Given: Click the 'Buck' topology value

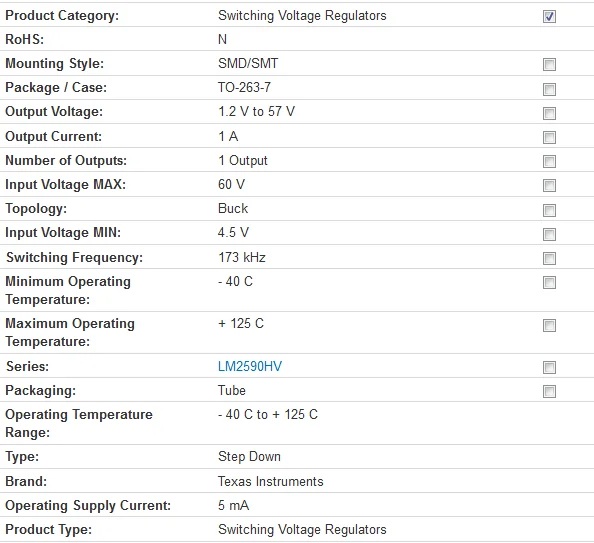Looking at the screenshot, I should coord(233,208).
